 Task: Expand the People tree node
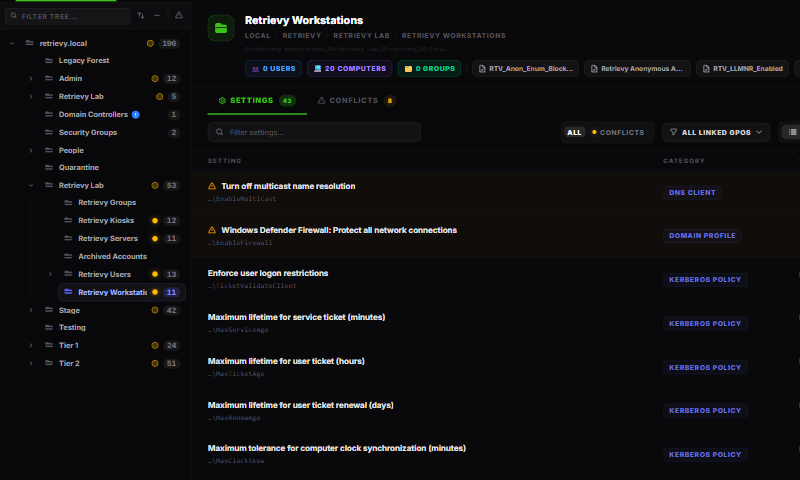point(31,150)
